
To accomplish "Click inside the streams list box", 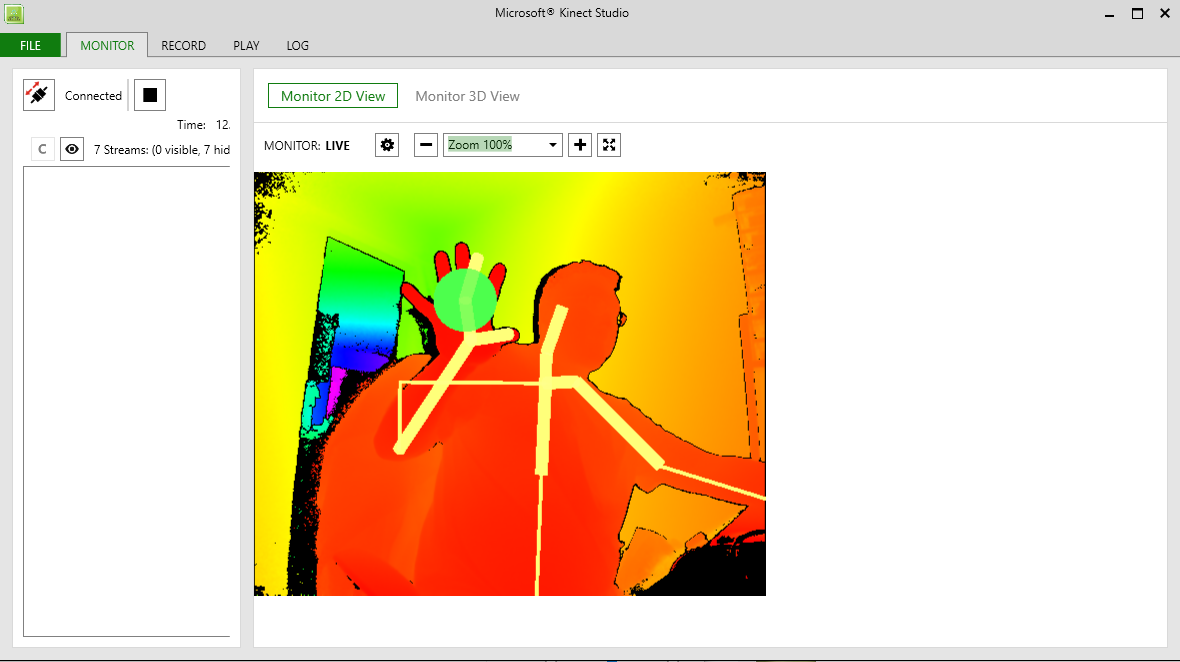I will coord(126,402).
